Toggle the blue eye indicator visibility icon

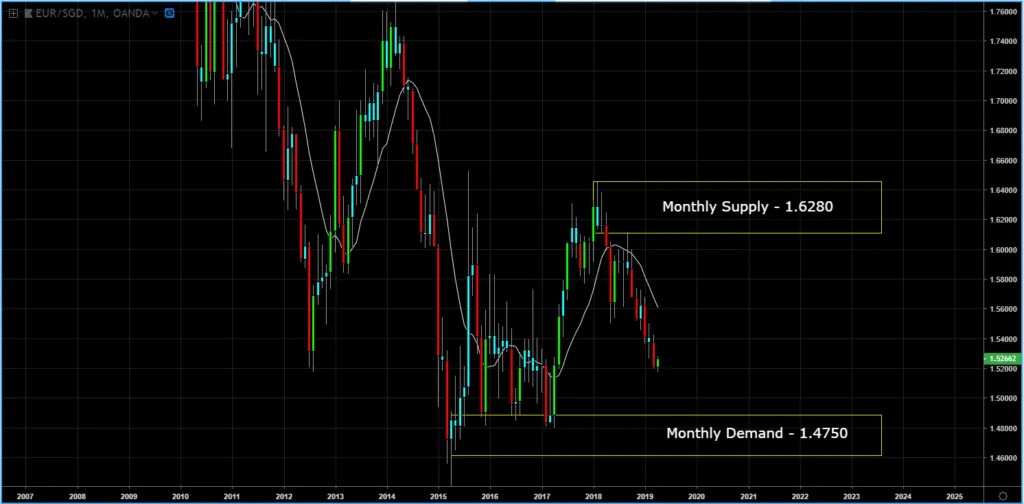click(170, 12)
